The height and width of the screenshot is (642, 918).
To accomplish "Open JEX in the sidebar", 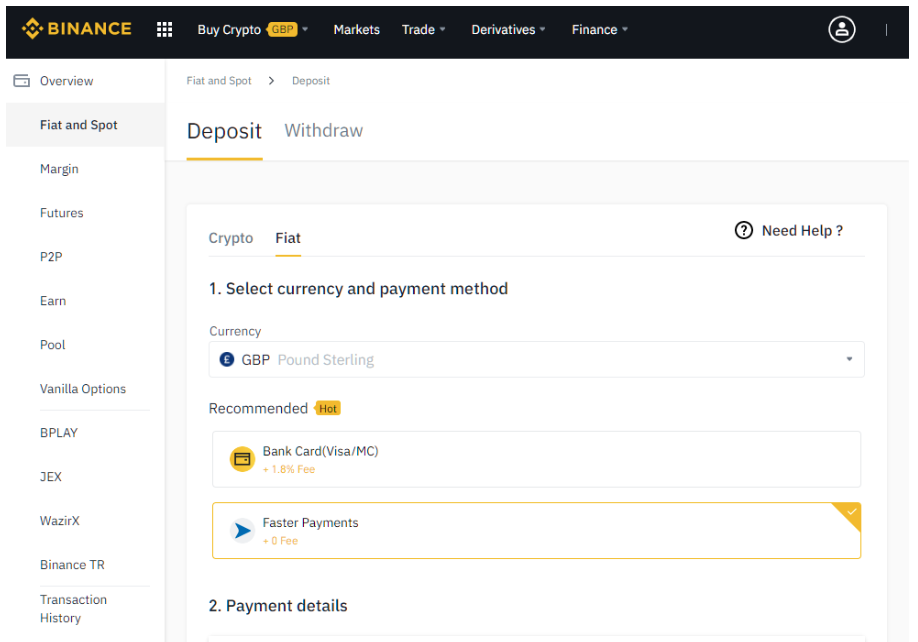I will pyautogui.click(x=50, y=476).
